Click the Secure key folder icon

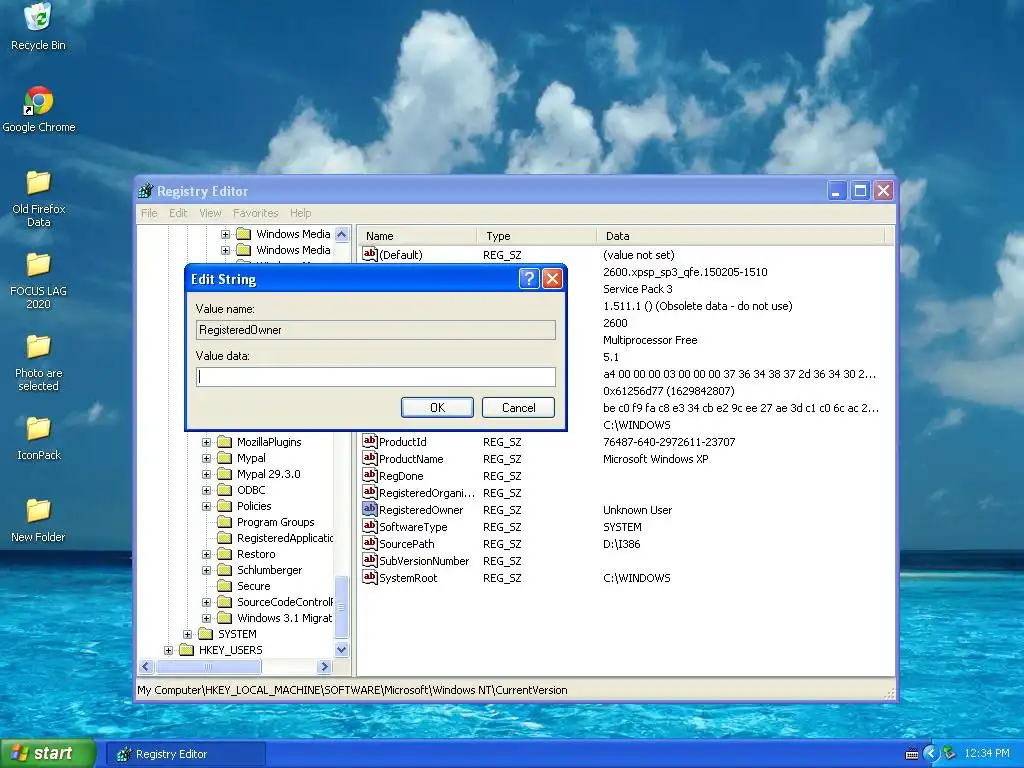[x=224, y=586]
